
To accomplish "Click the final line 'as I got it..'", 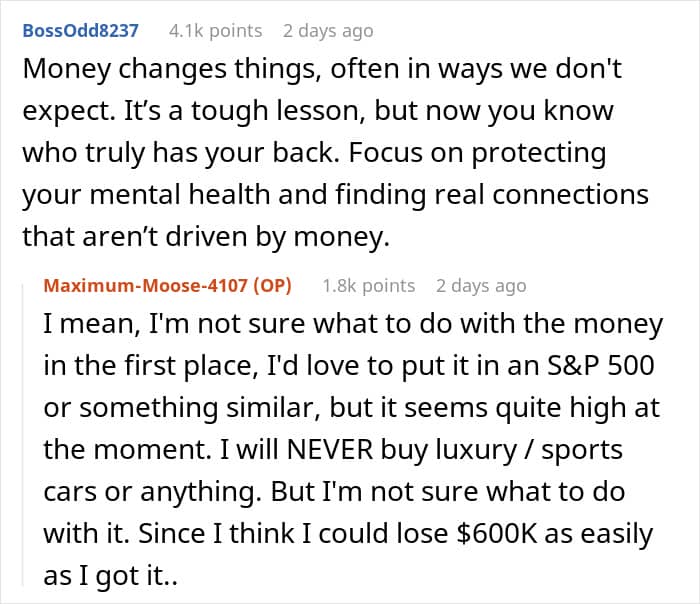I will click(x=110, y=575).
